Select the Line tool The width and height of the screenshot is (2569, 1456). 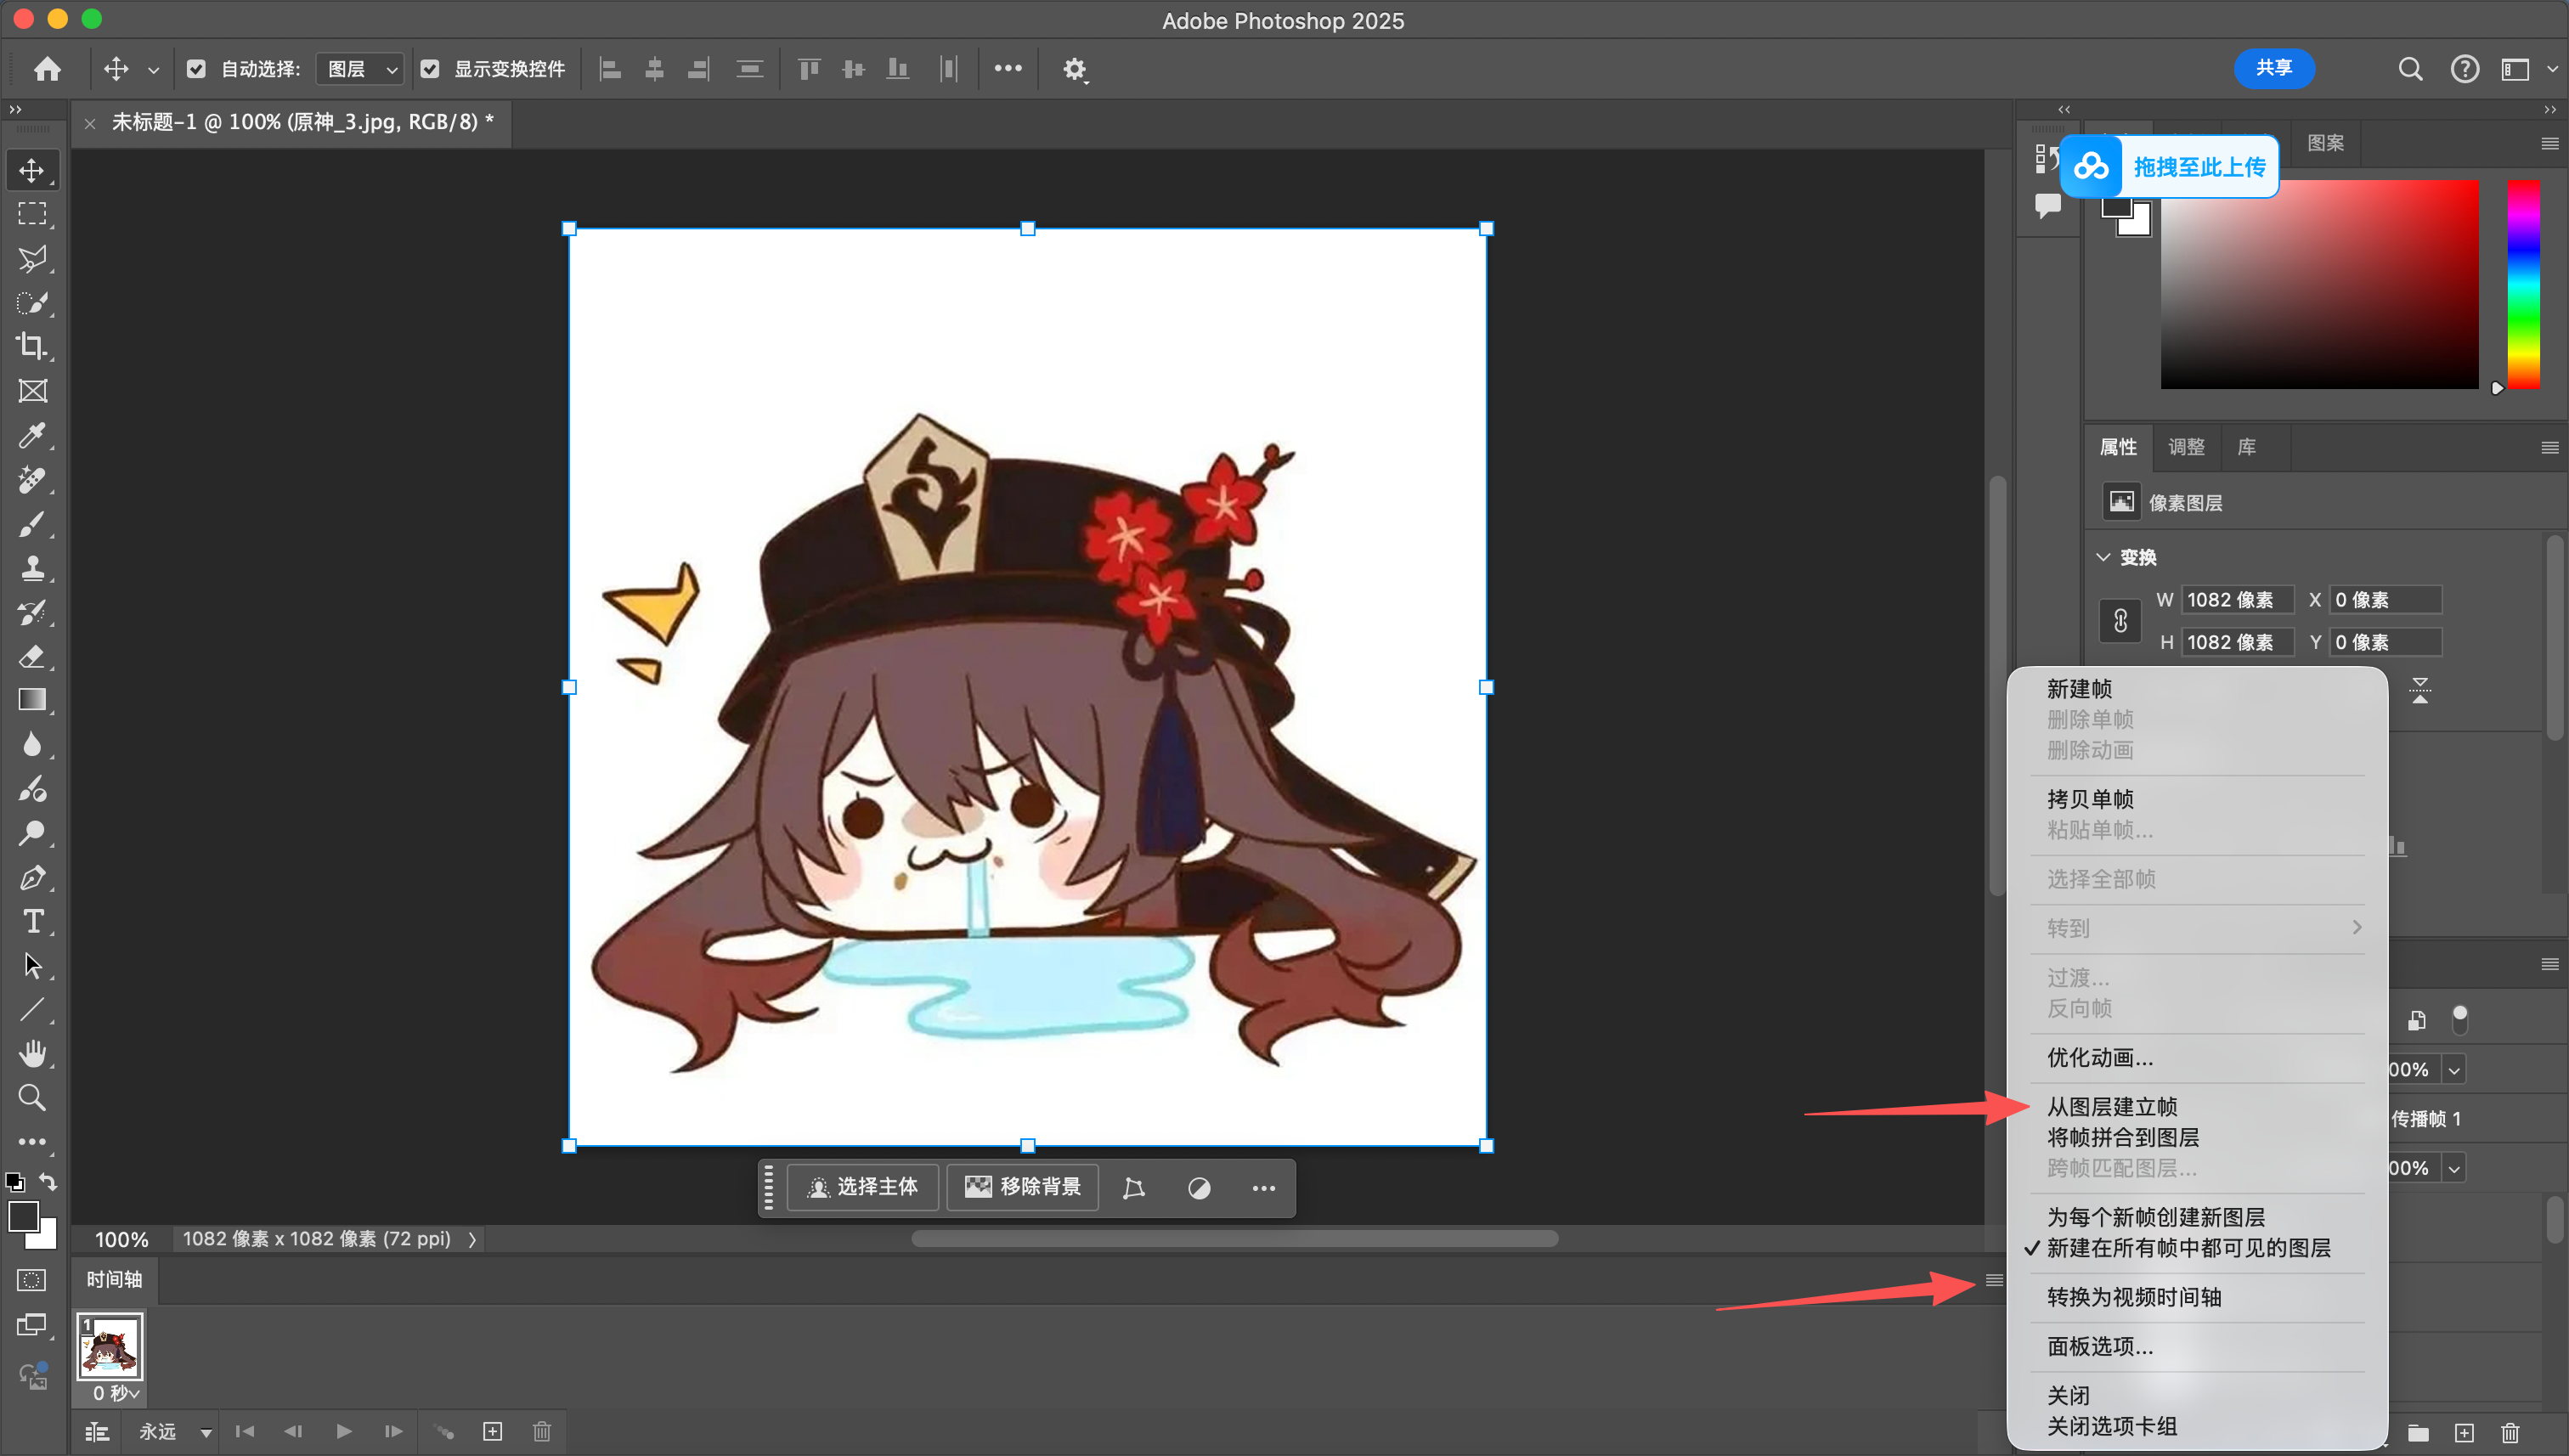tap(32, 1009)
